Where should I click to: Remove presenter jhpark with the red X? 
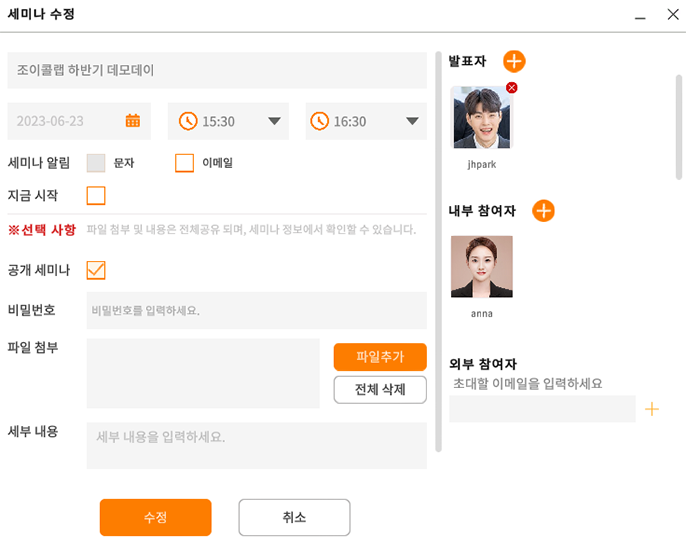511,88
